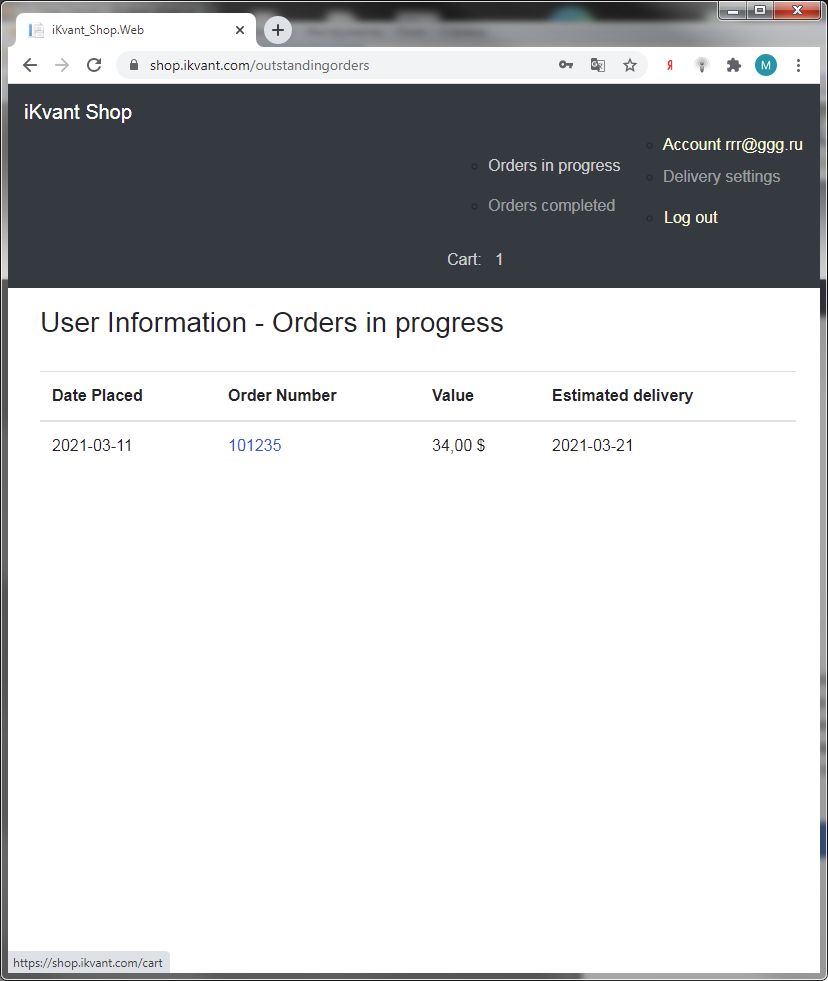Reload the page with refresh icon
Viewport: 828px width, 981px height.
tap(94, 65)
